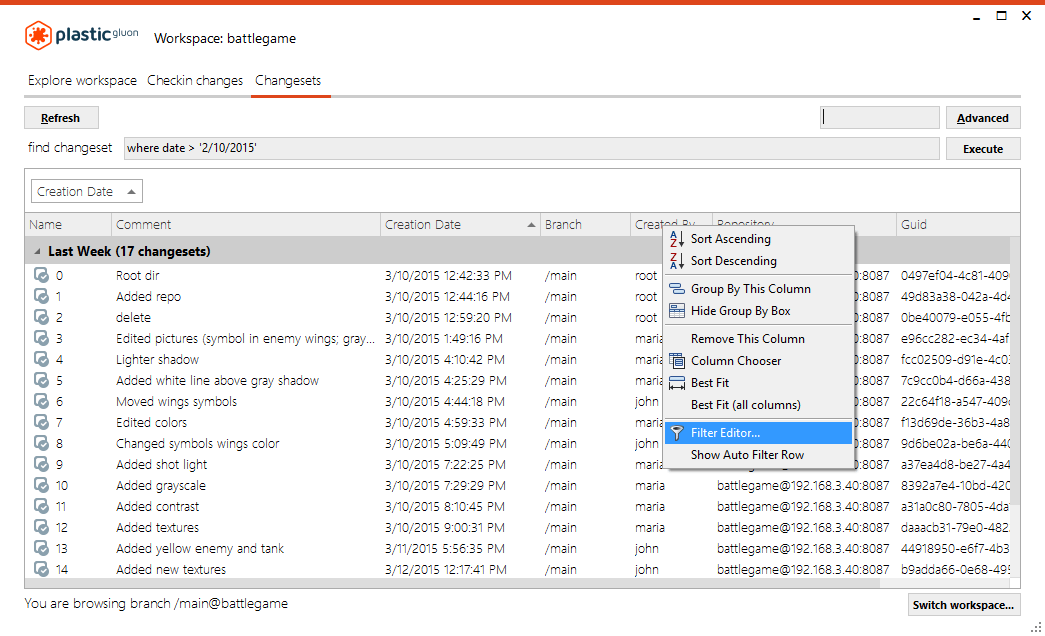Click the changeset icon for row 10 Added grayscale
Image resolution: width=1045 pixels, height=636 pixels.
[x=41, y=485]
